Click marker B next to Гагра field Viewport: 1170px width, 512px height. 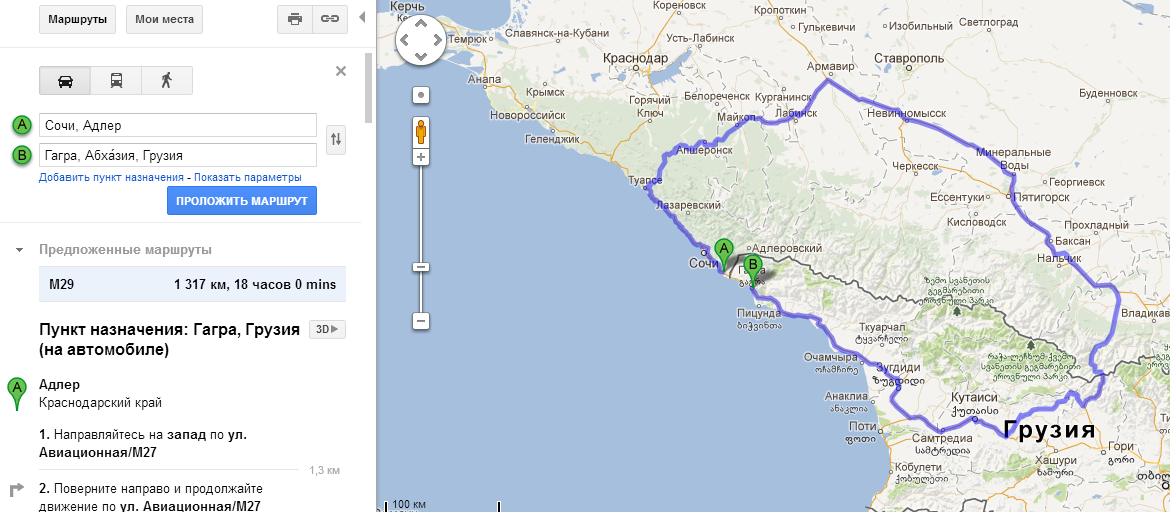22,154
